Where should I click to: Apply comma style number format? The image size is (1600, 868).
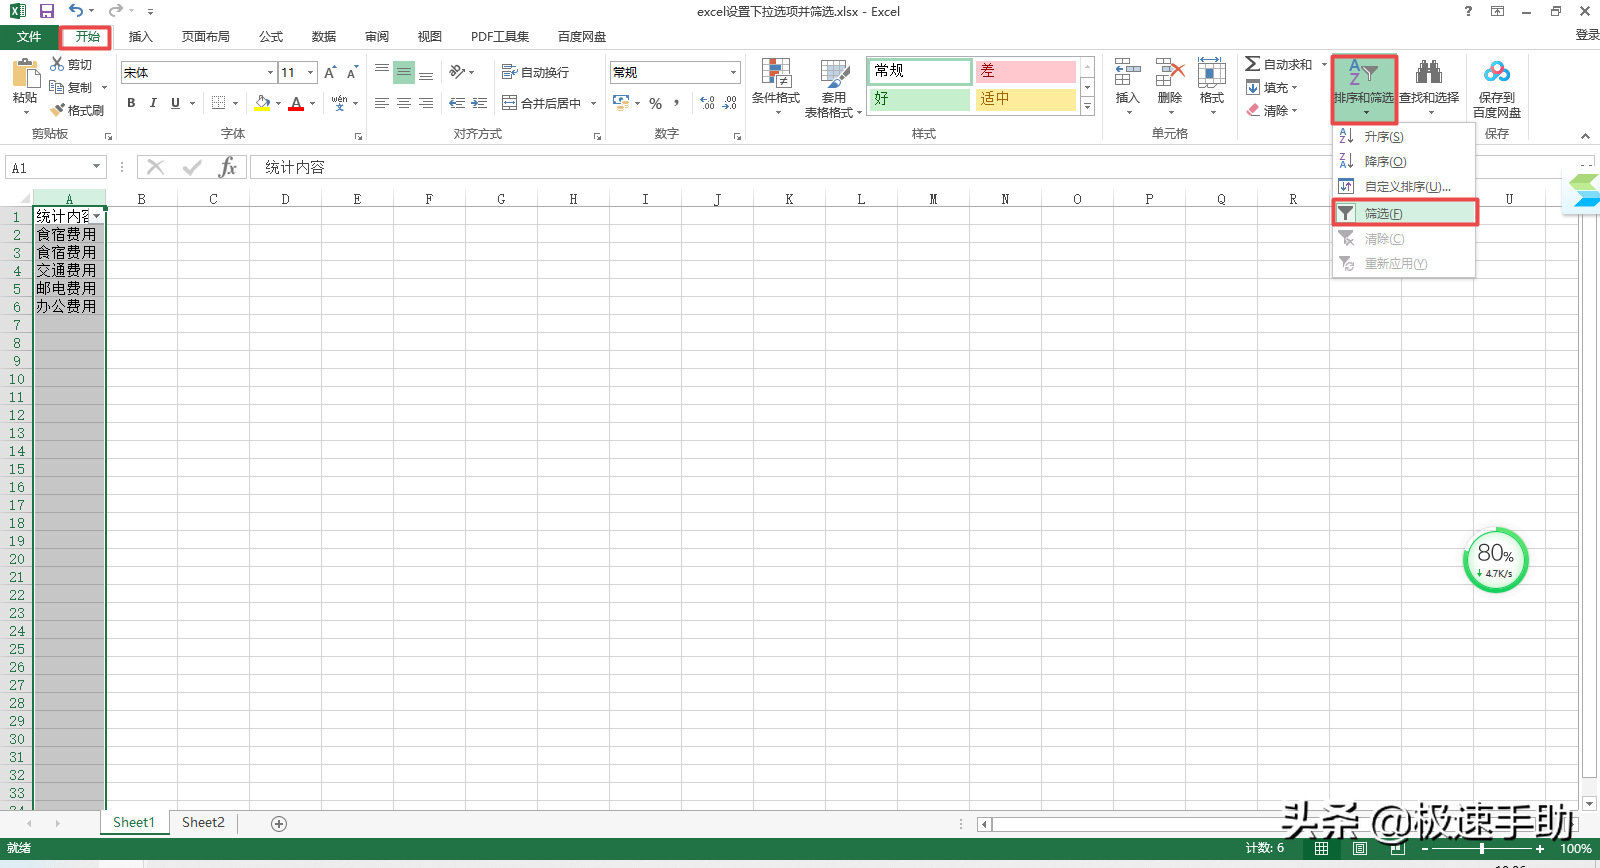pos(677,103)
